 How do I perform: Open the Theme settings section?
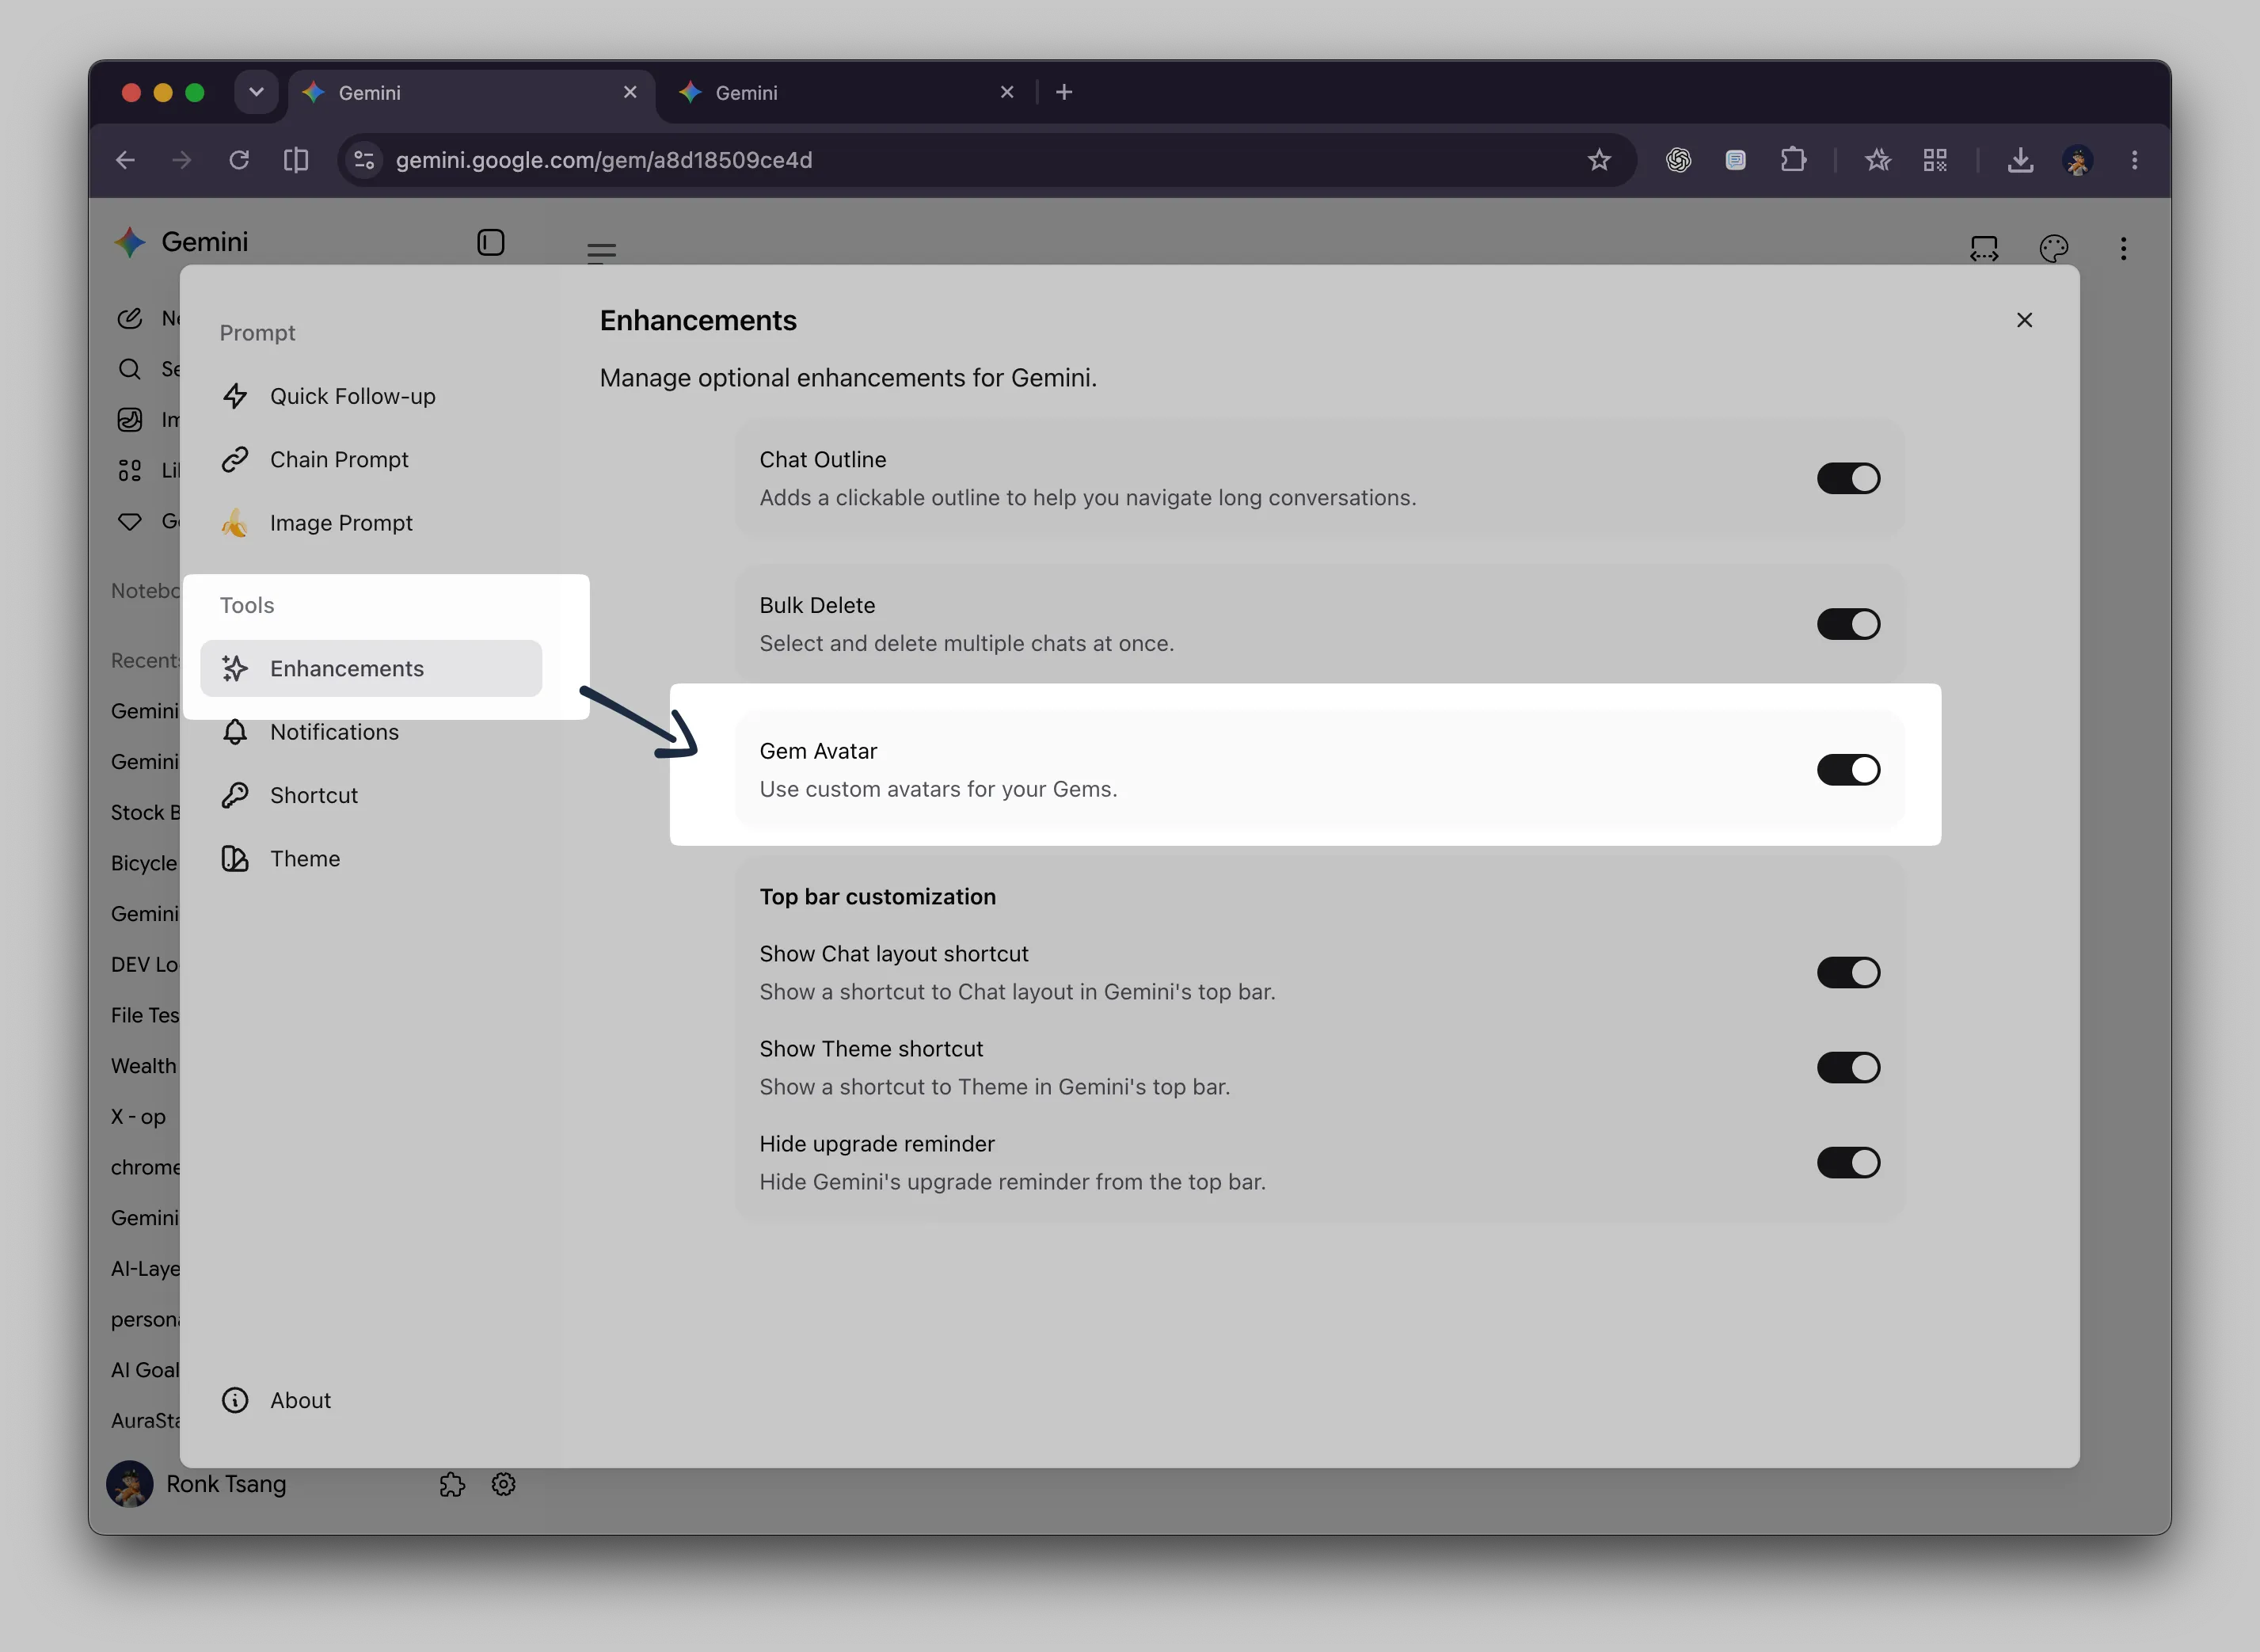pos(371,859)
